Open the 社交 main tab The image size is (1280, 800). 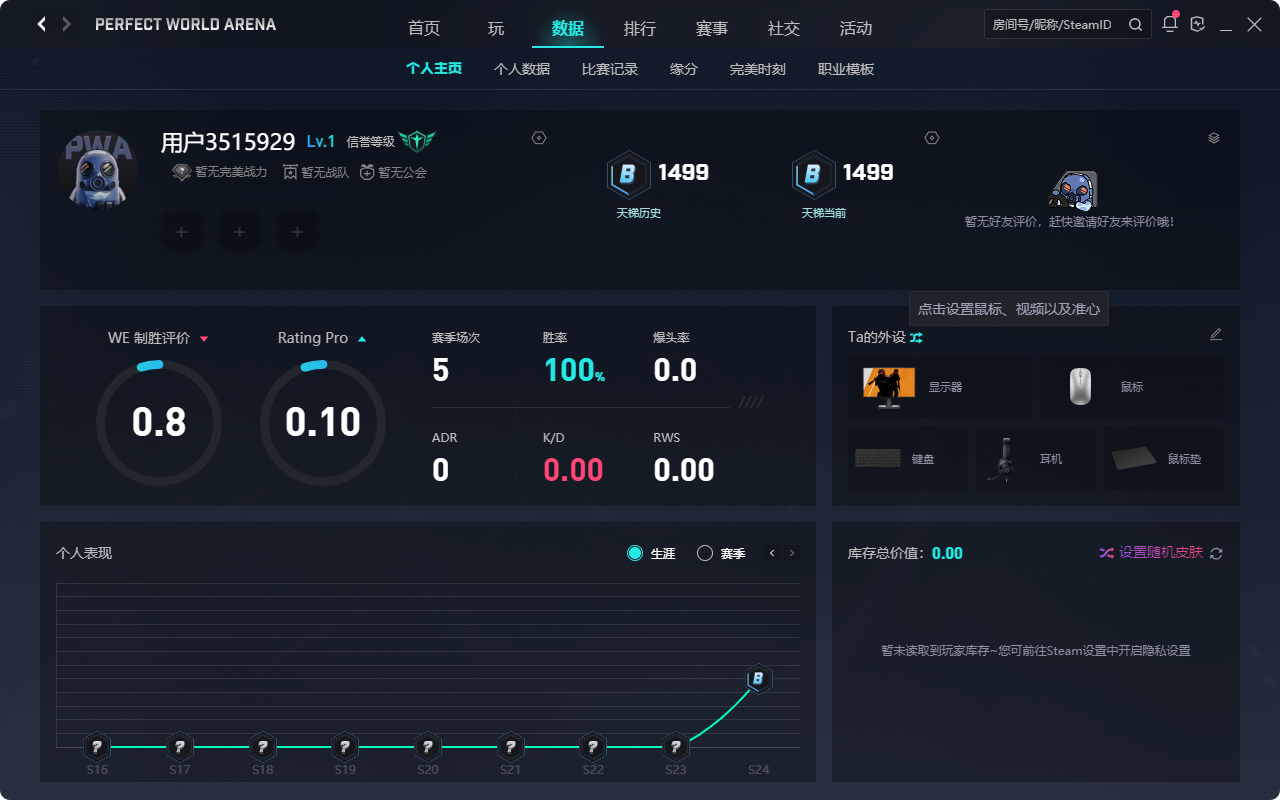click(x=784, y=28)
